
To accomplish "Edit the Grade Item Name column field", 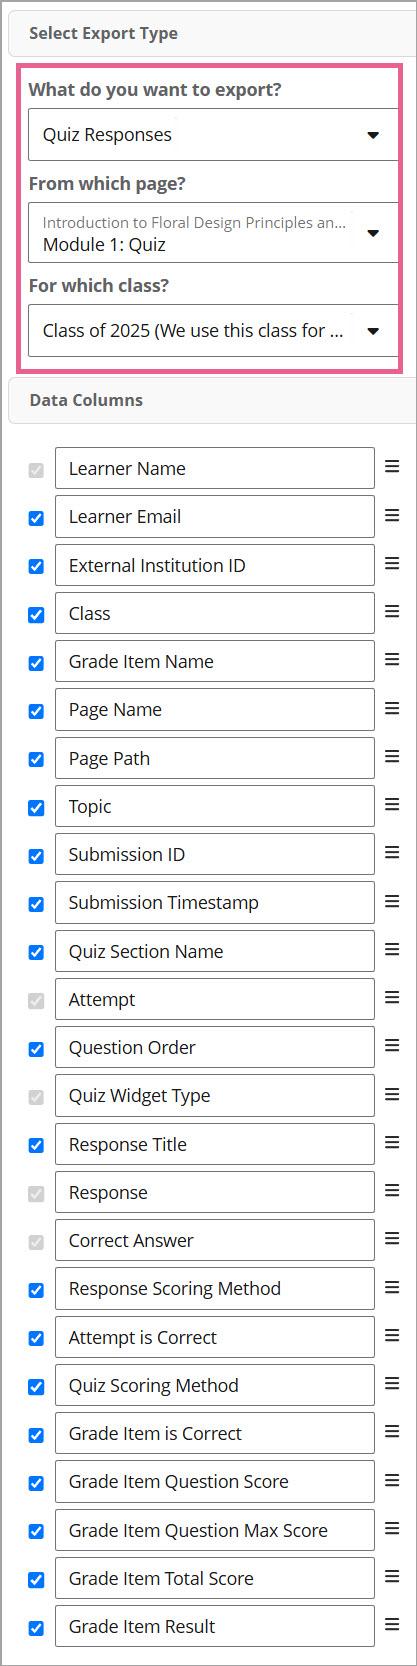I will [215, 661].
